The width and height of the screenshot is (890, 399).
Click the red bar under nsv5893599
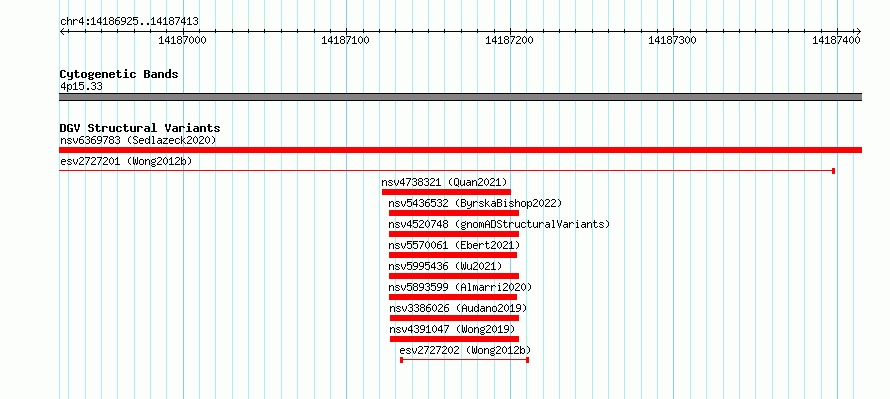tap(453, 297)
